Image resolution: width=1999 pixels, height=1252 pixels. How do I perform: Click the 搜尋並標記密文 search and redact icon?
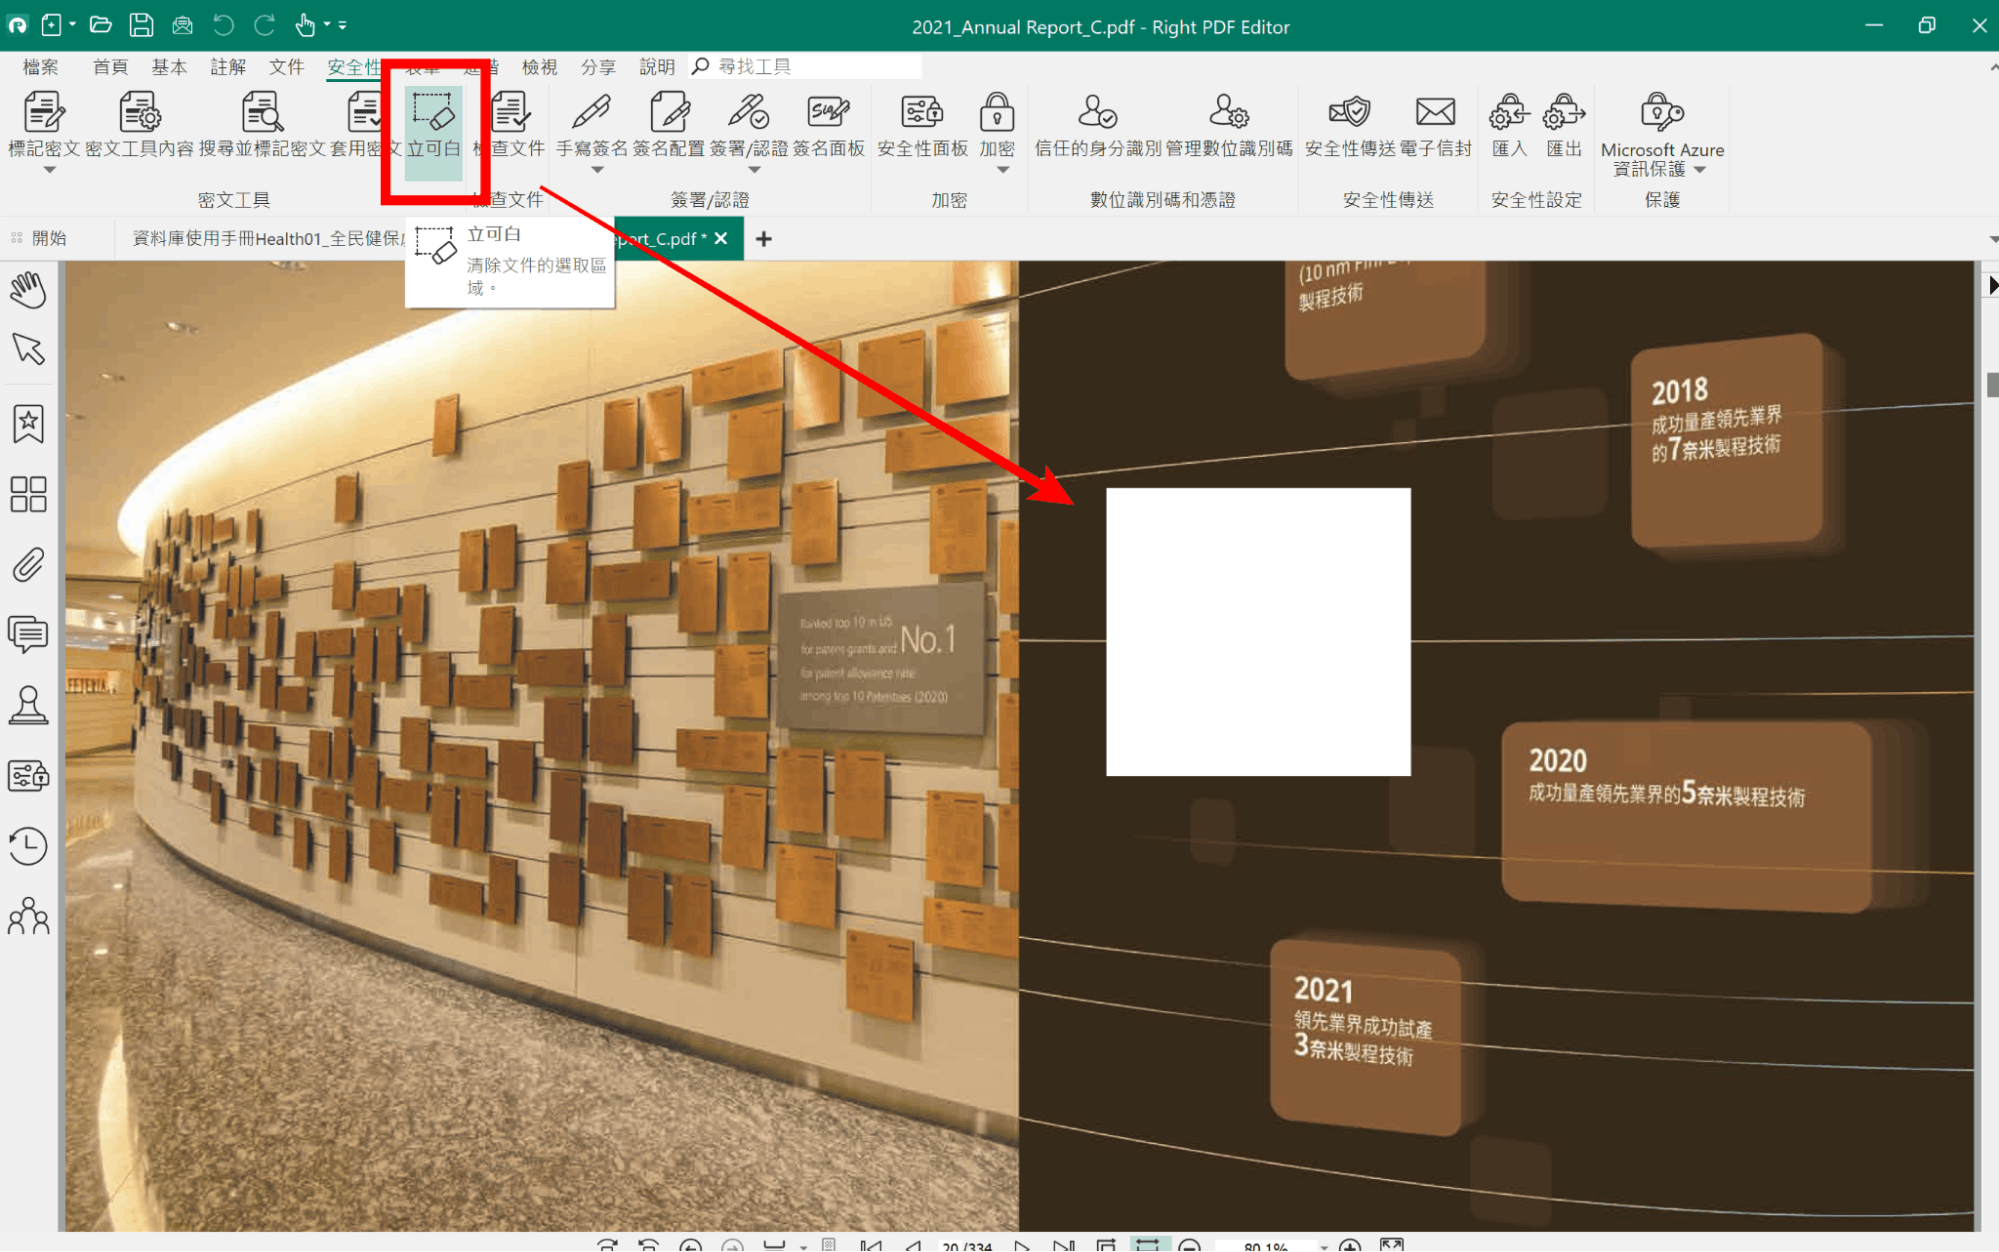coord(262,113)
